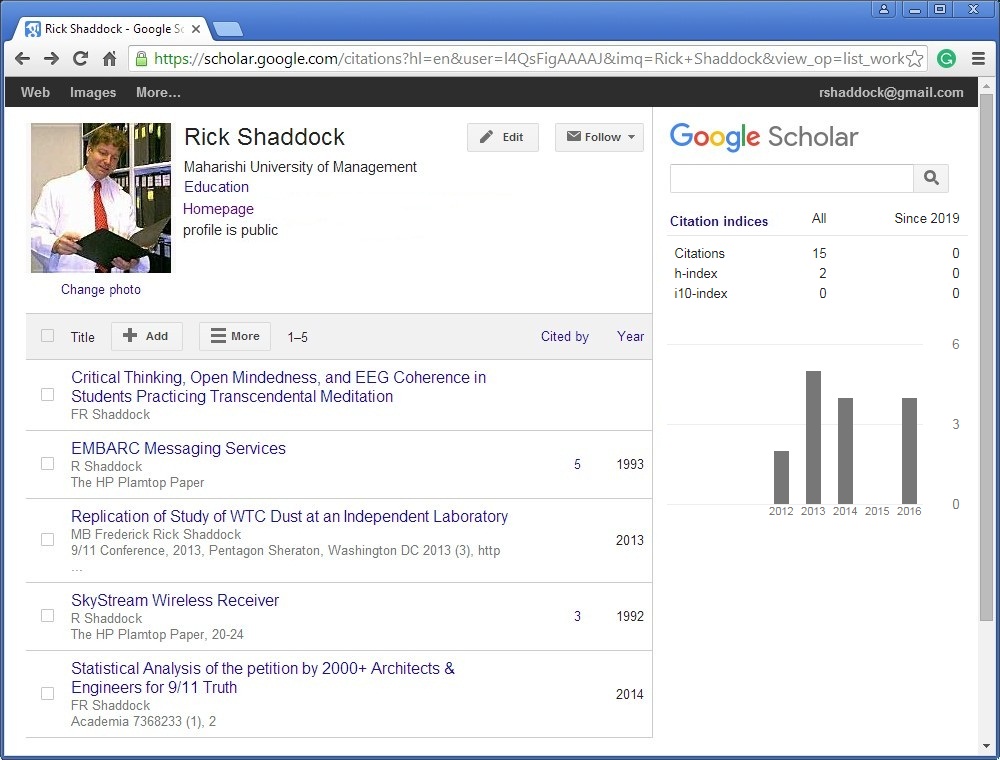Open the Chrome hamburger menu
The width and height of the screenshot is (1000, 760).
click(x=978, y=59)
